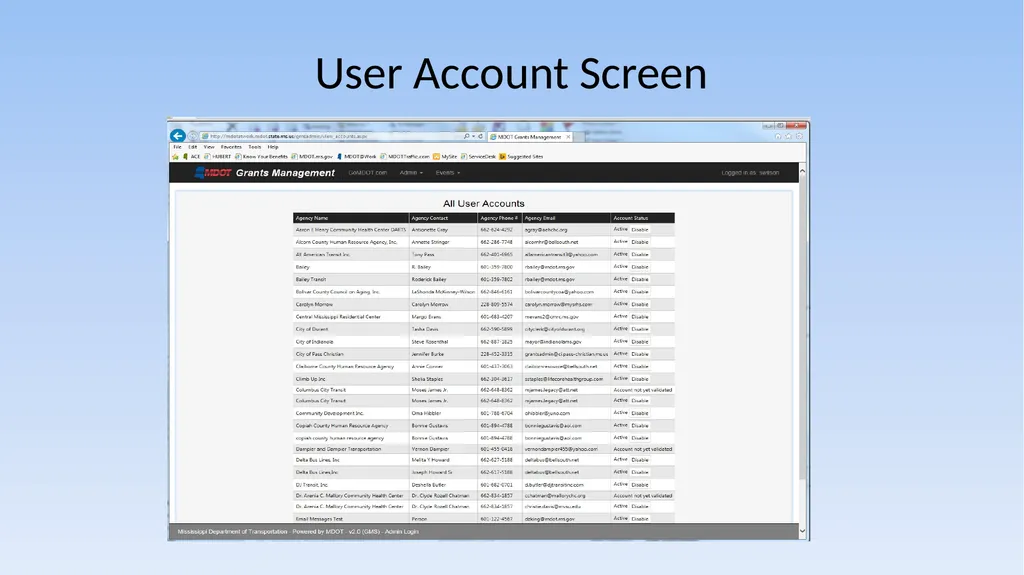Click the scrollbar down arrow
This screenshot has width=1024, height=575.
tap(802, 531)
